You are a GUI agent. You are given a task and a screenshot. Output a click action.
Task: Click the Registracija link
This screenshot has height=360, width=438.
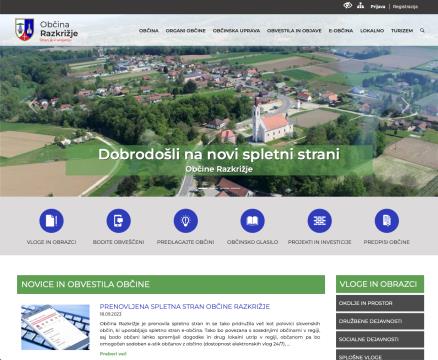[405, 6]
